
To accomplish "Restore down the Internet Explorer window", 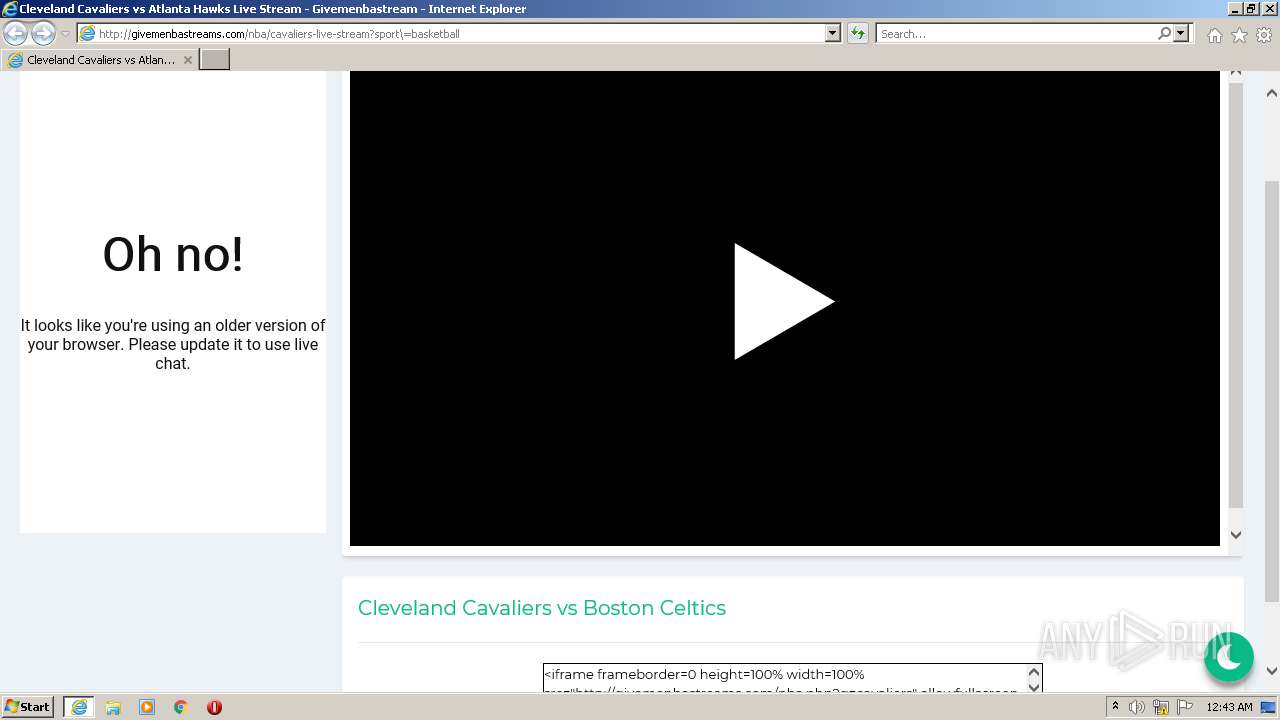I will click(1251, 9).
